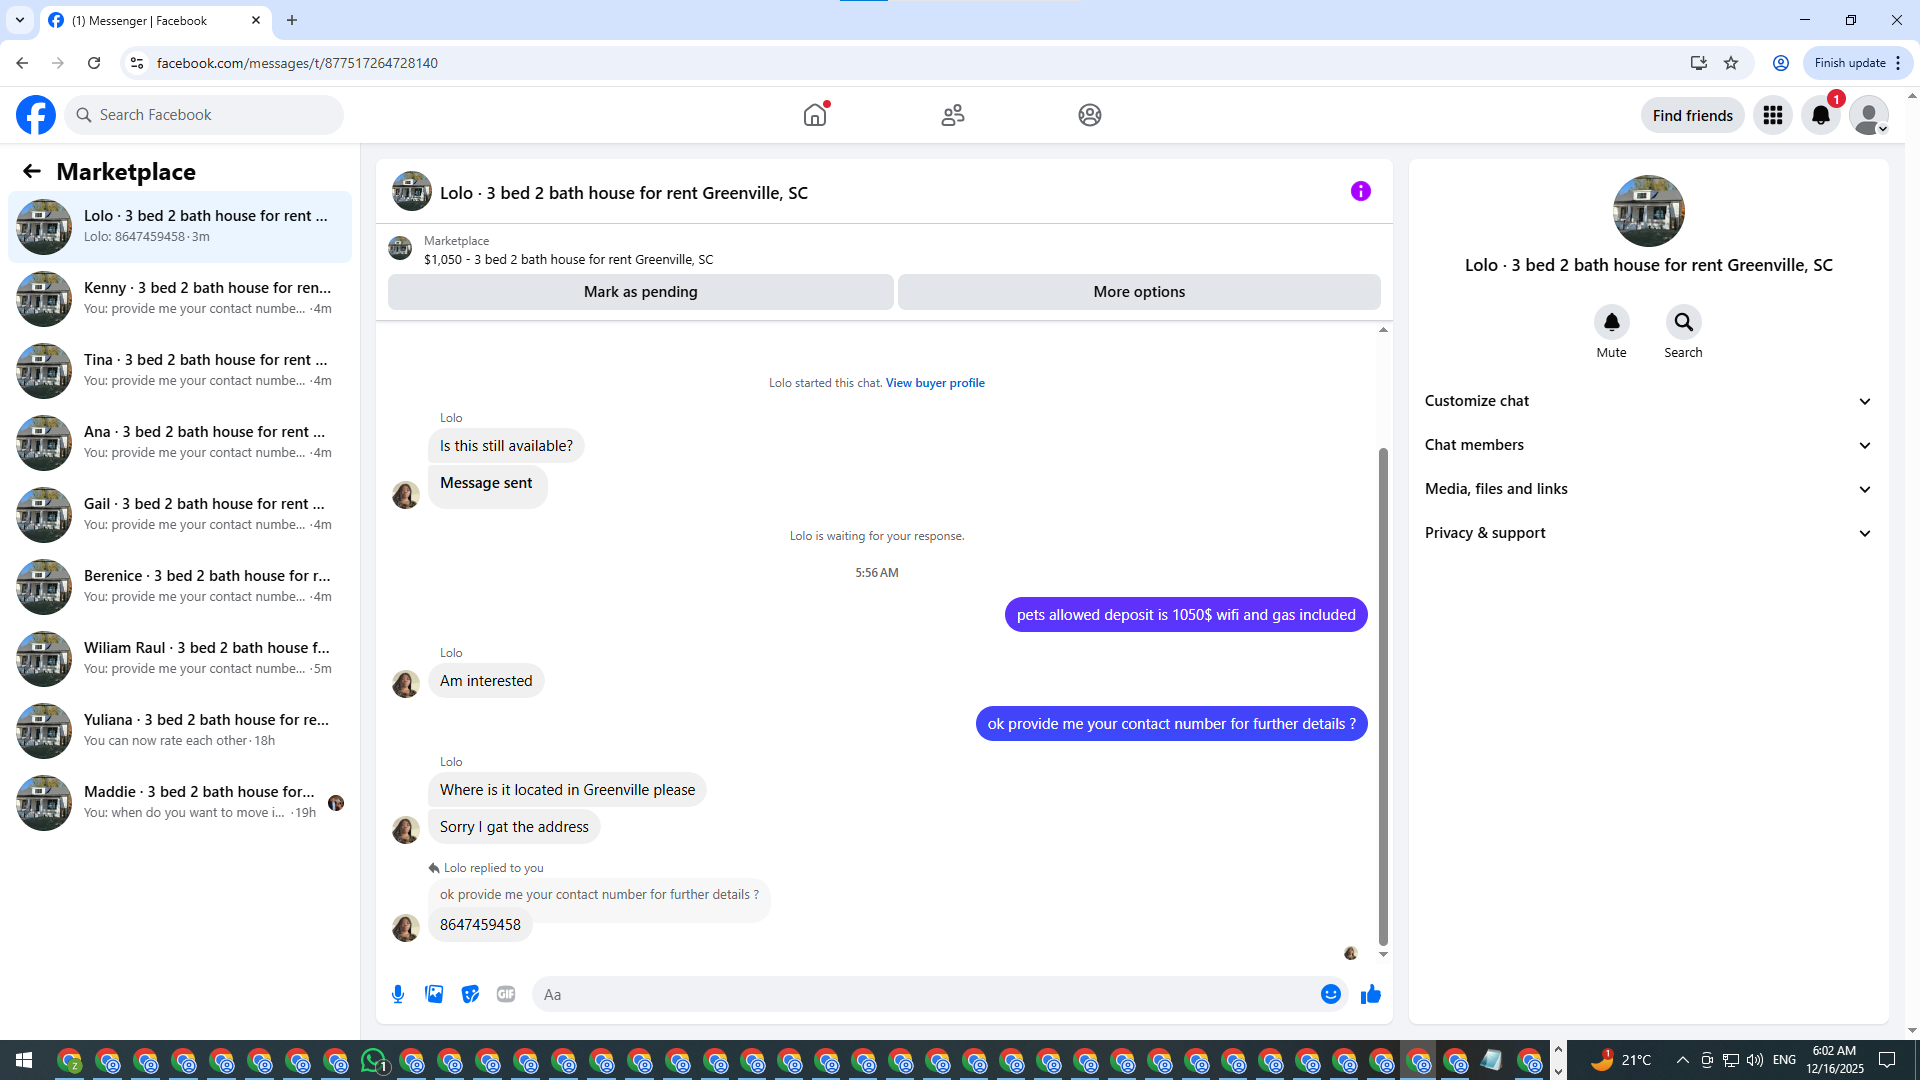Viewport: 1920px width, 1080px height.
Task: Open the Windows Start menu
Action: click(x=24, y=1060)
